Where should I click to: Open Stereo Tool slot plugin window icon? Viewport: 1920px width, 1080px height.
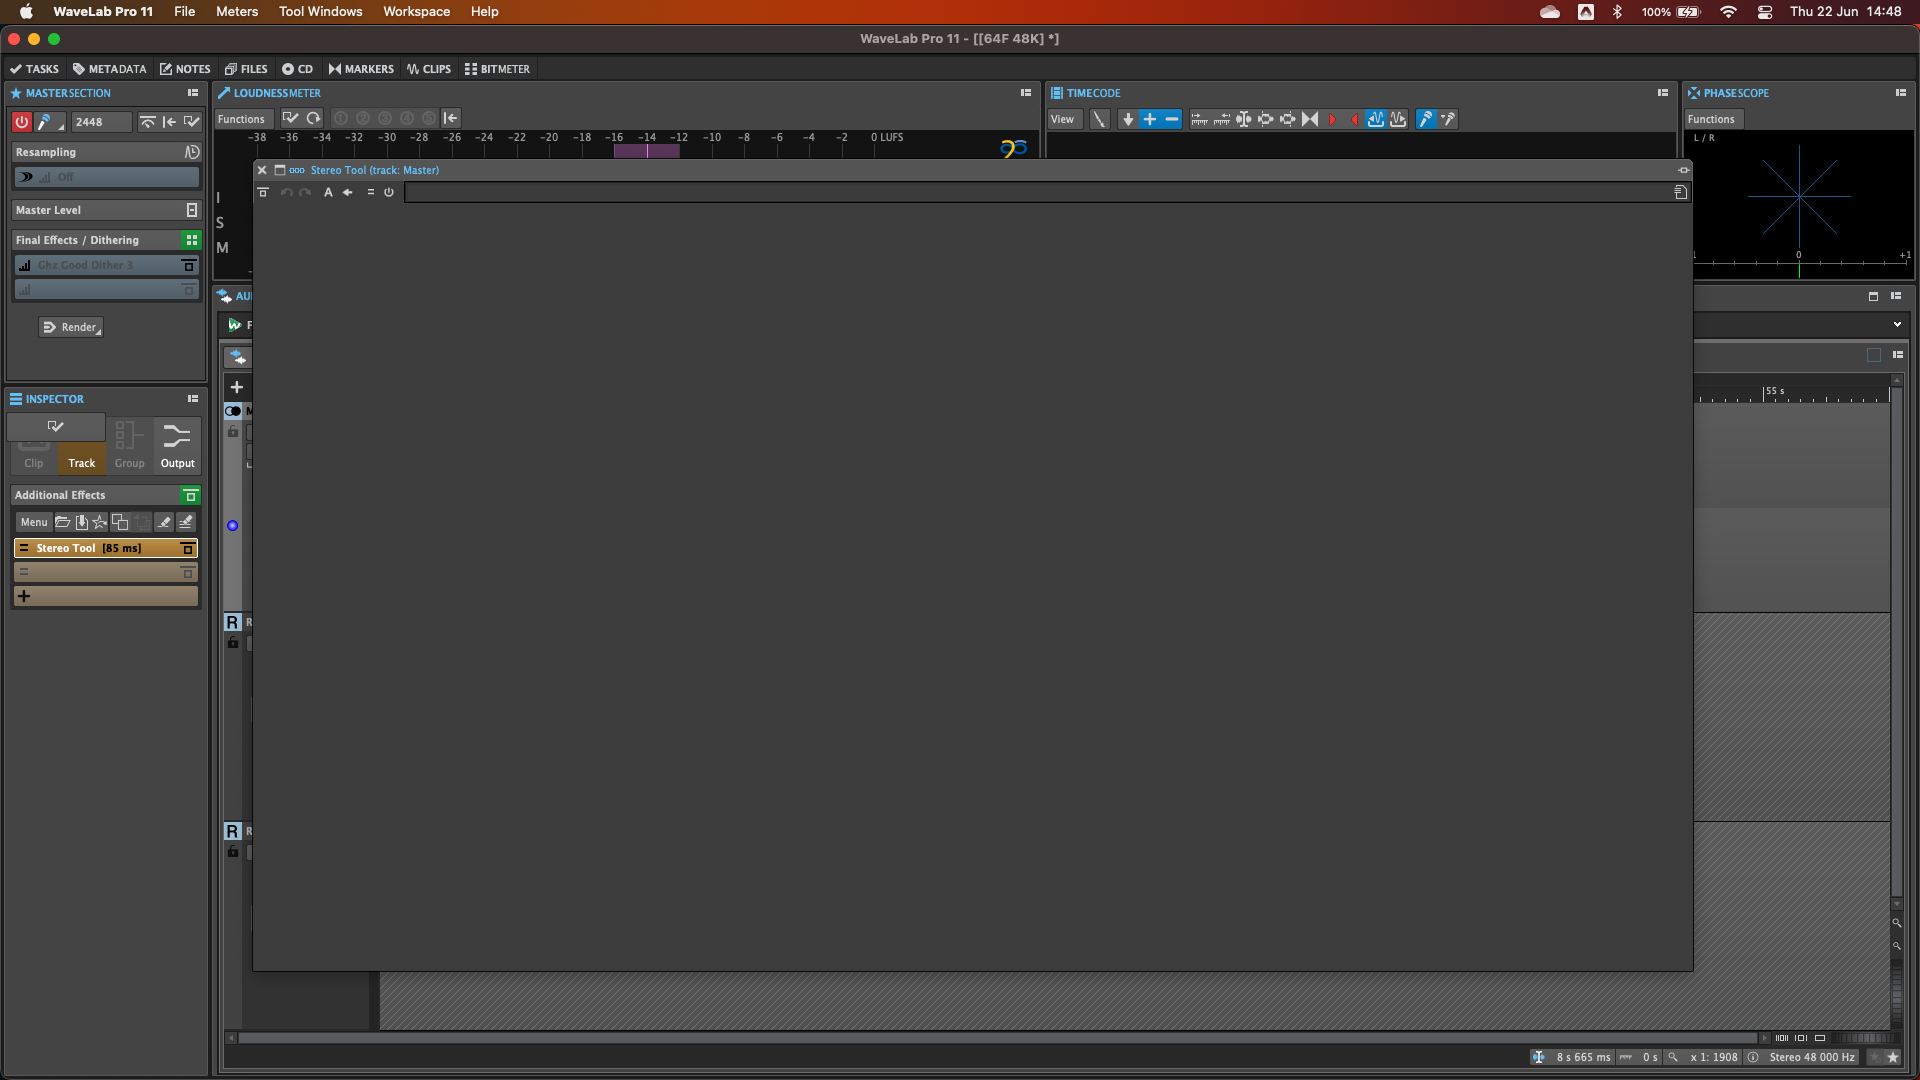[x=187, y=548]
